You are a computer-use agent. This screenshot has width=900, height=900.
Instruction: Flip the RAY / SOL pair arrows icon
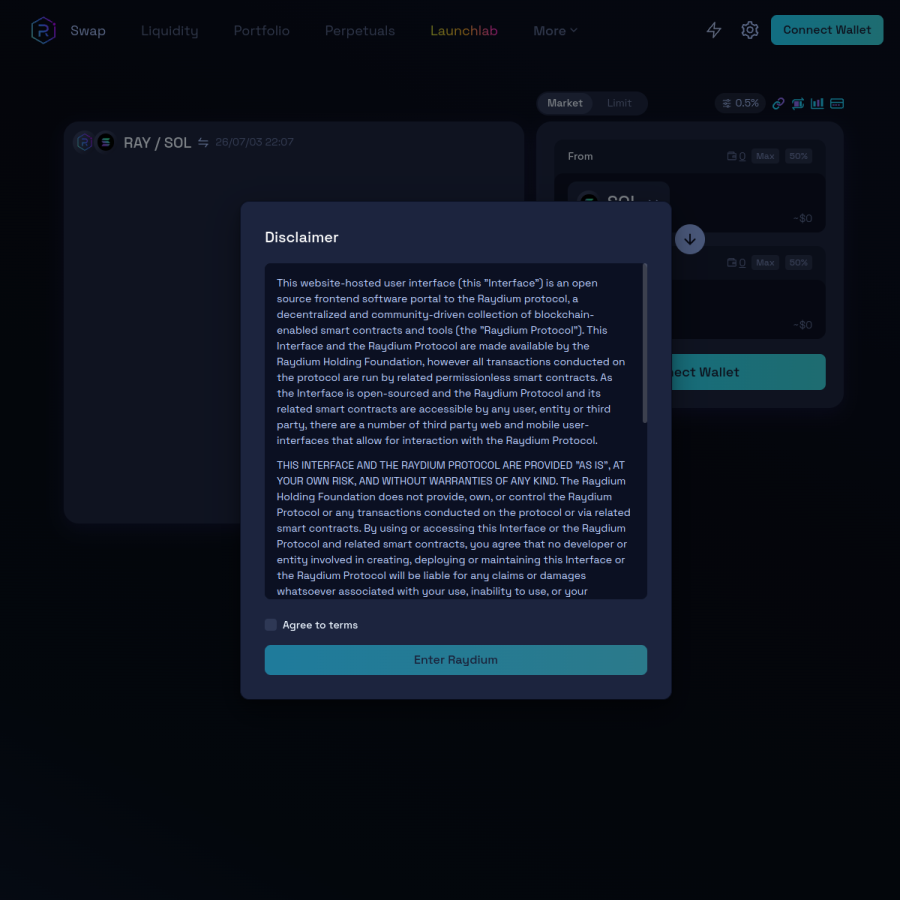(203, 142)
